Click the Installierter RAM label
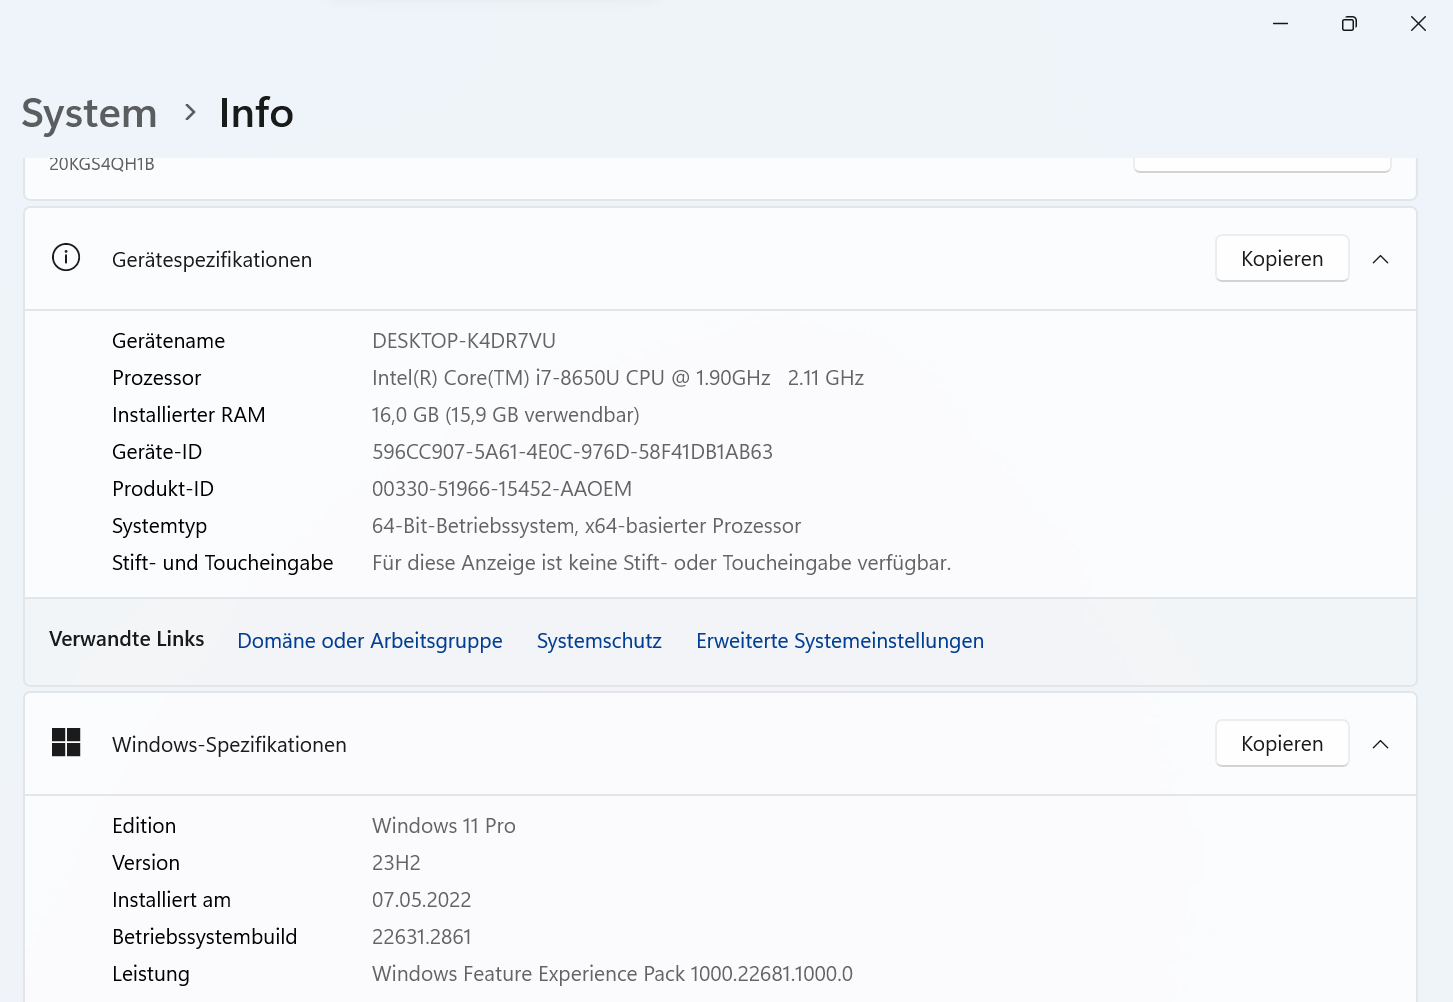 pos(188,415)
